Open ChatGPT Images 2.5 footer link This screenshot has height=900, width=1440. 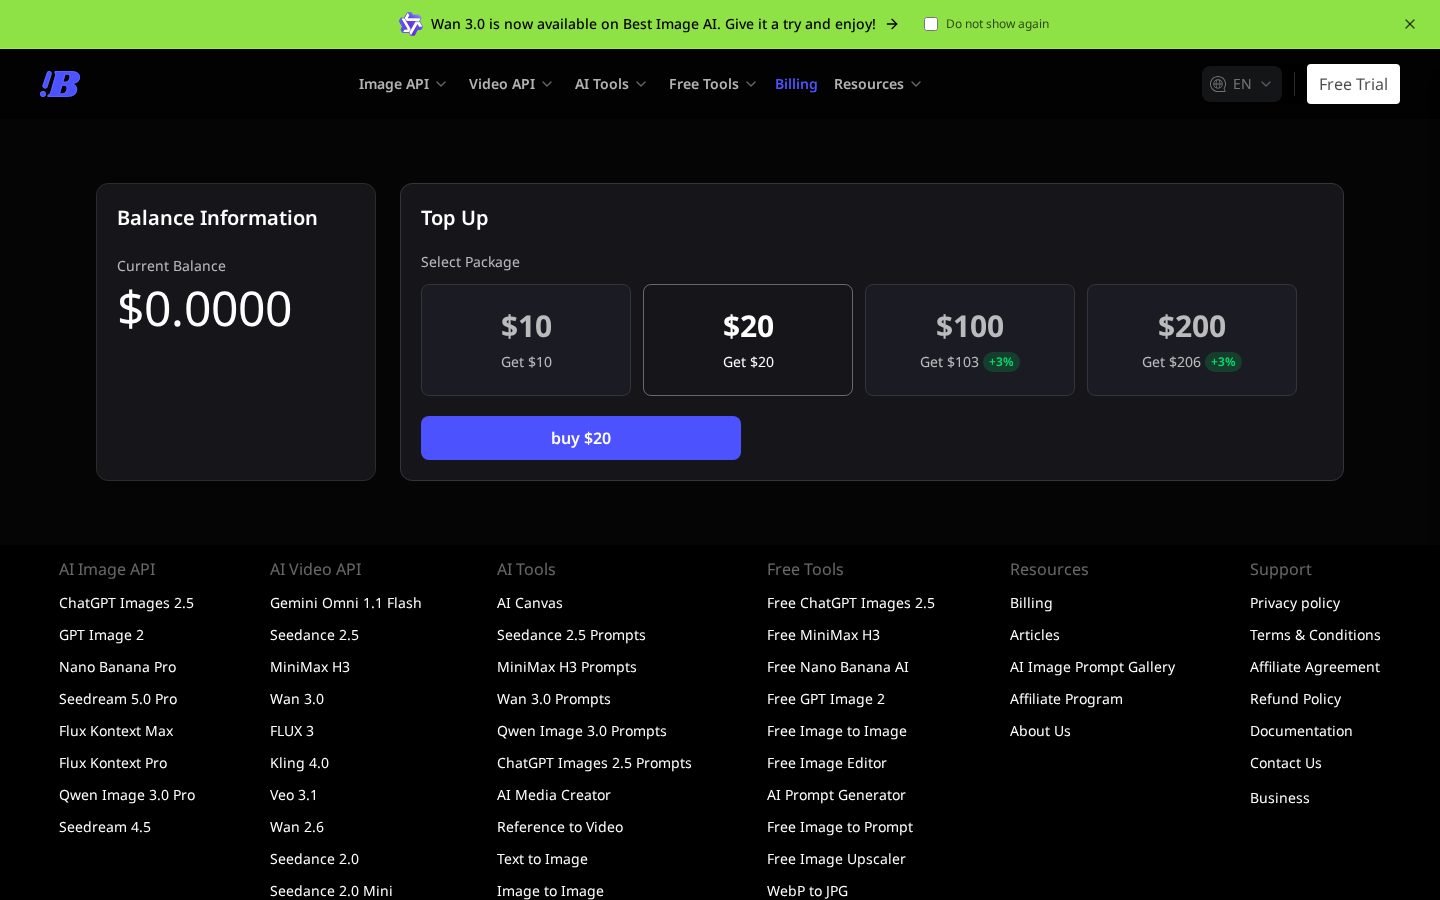click(126, 603)
